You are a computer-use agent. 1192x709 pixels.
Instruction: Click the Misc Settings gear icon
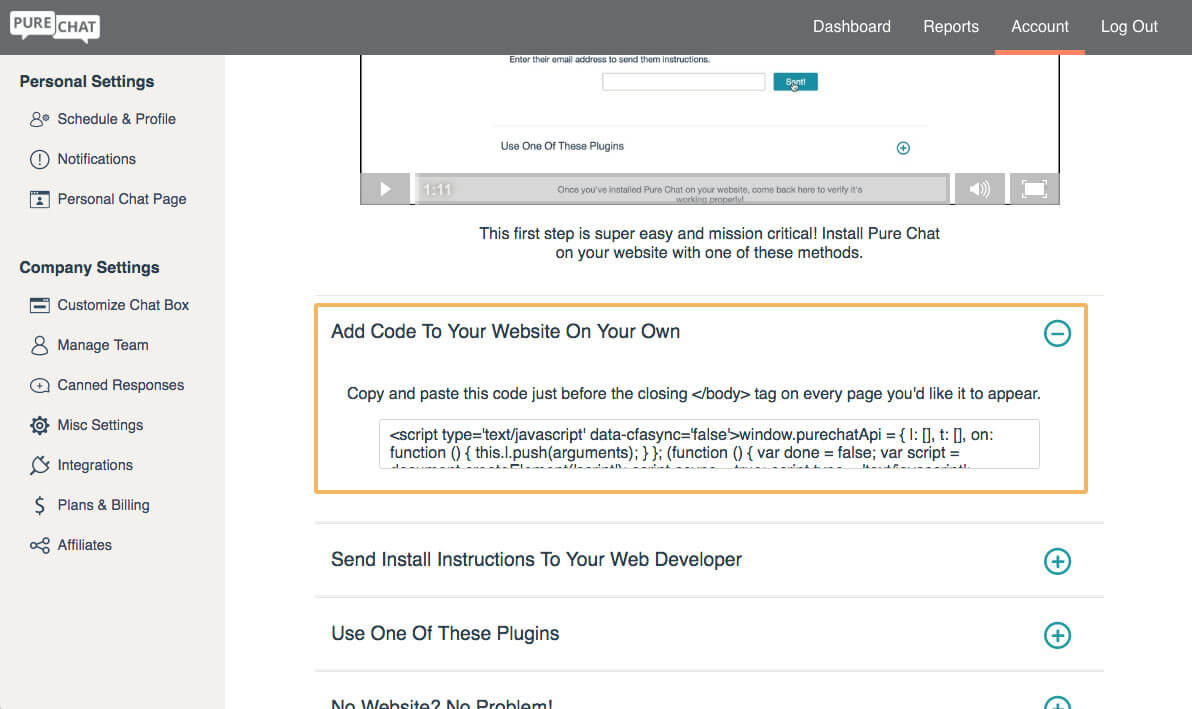(x=40, y=426)
